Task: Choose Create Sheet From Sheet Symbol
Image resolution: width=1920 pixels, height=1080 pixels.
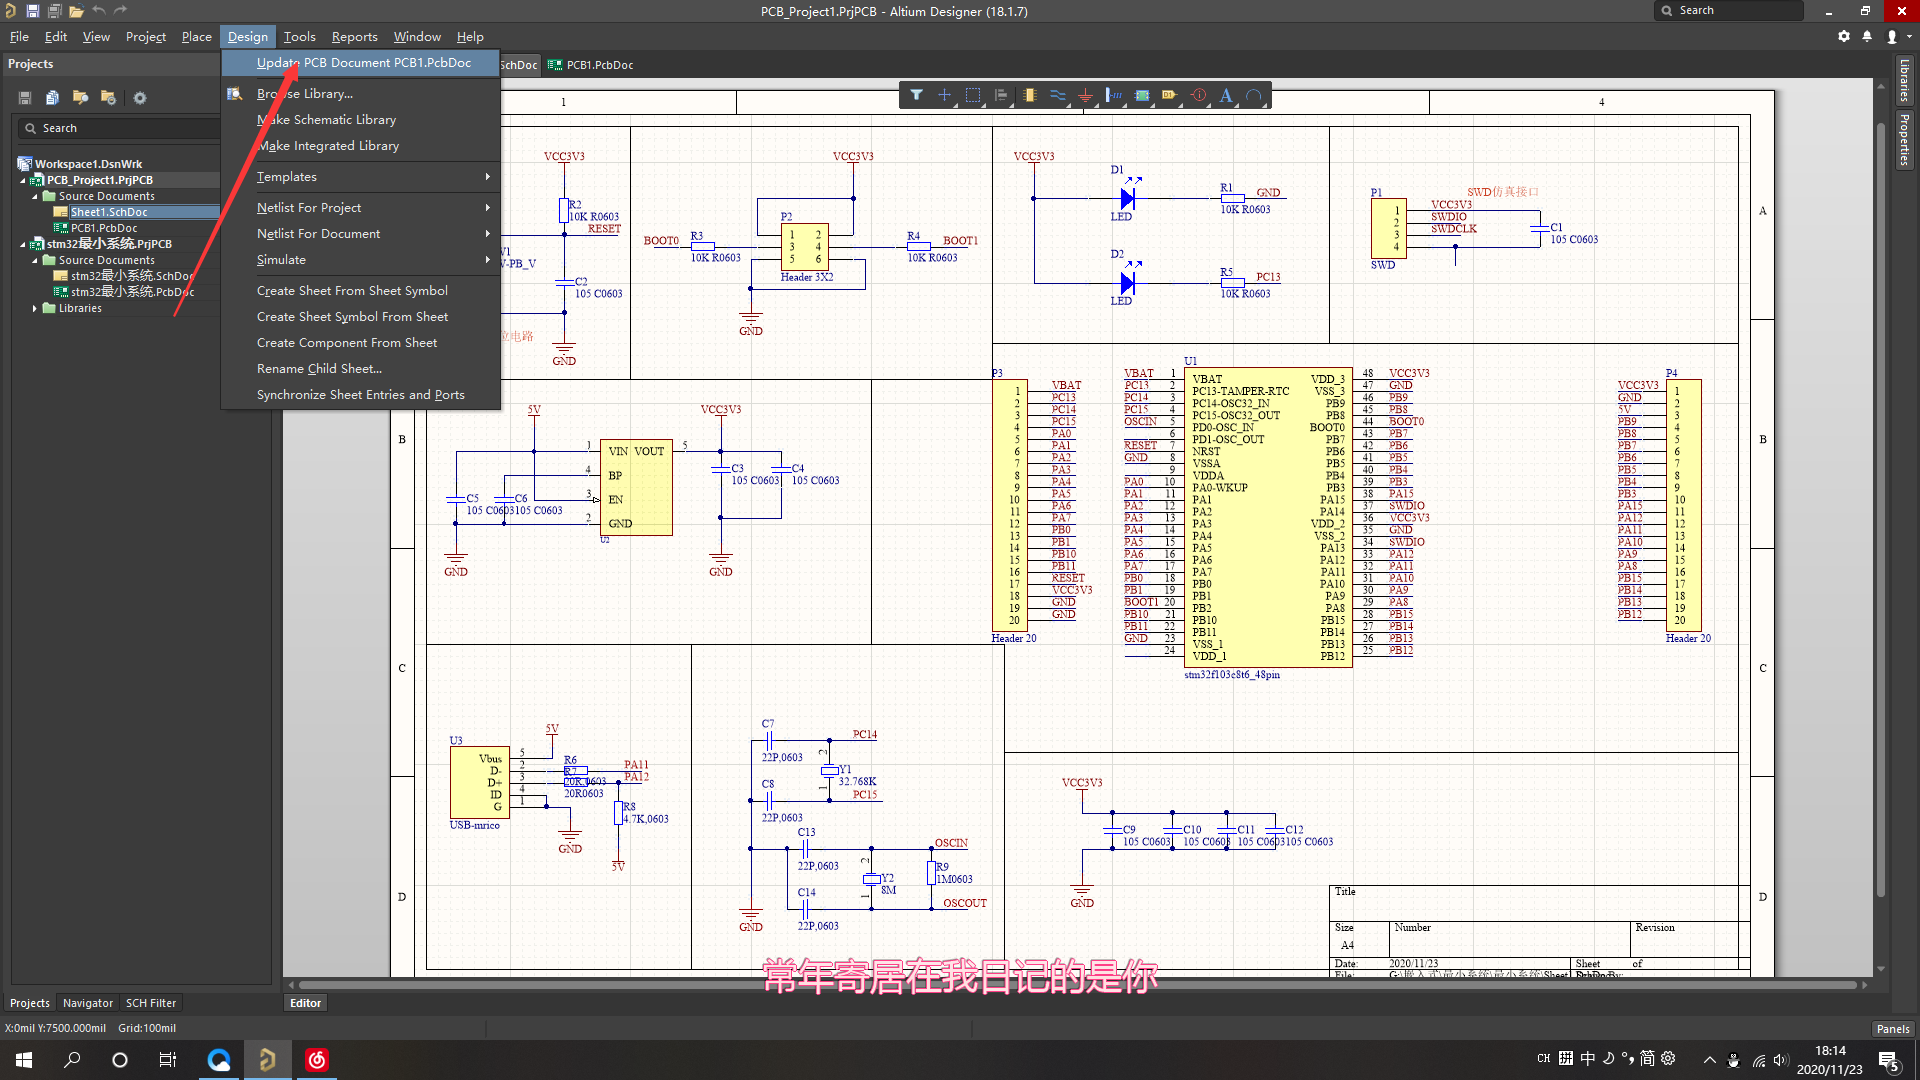Action: click(361, 291)
